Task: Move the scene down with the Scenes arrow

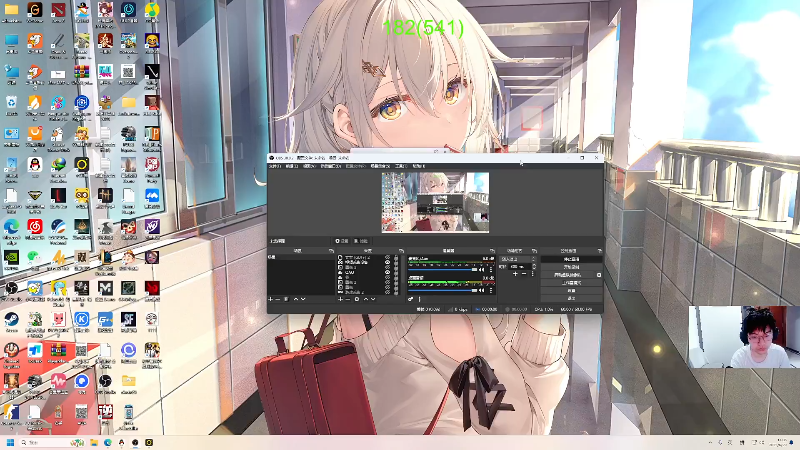Action: [x=303, y=299]
